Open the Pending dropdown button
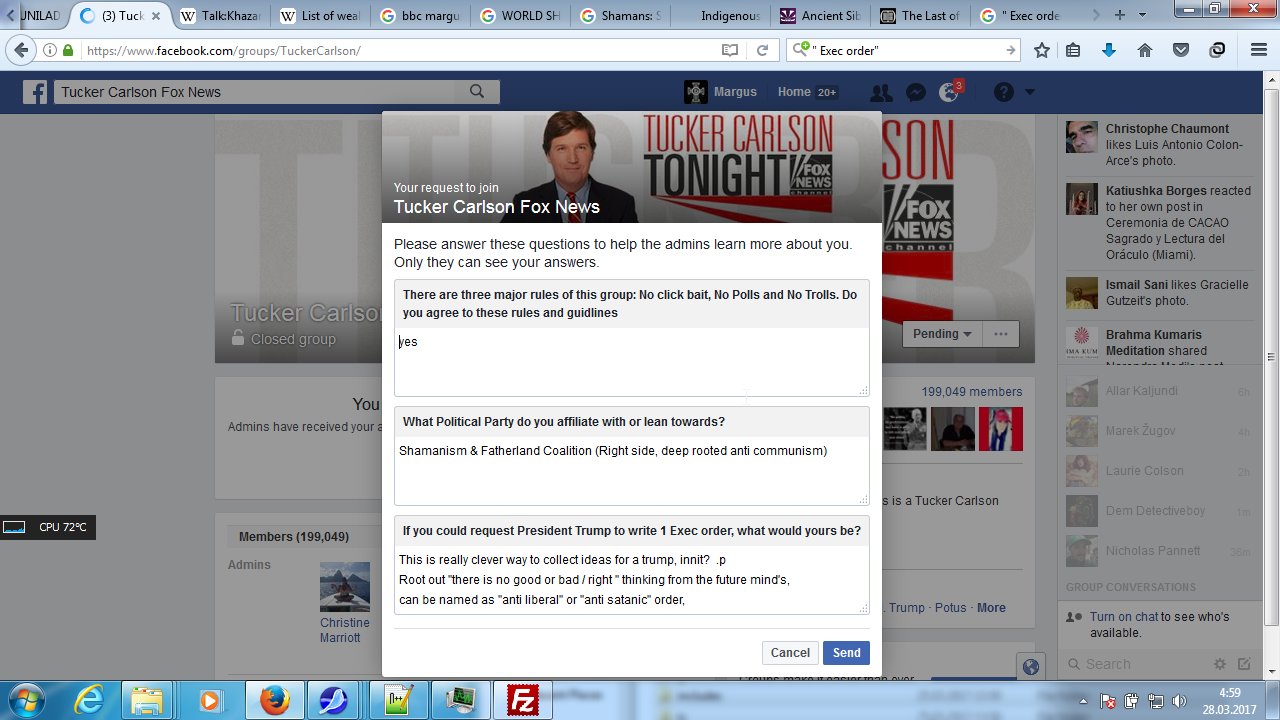This screenshot has height=720, width=1280. pos(942,334)
